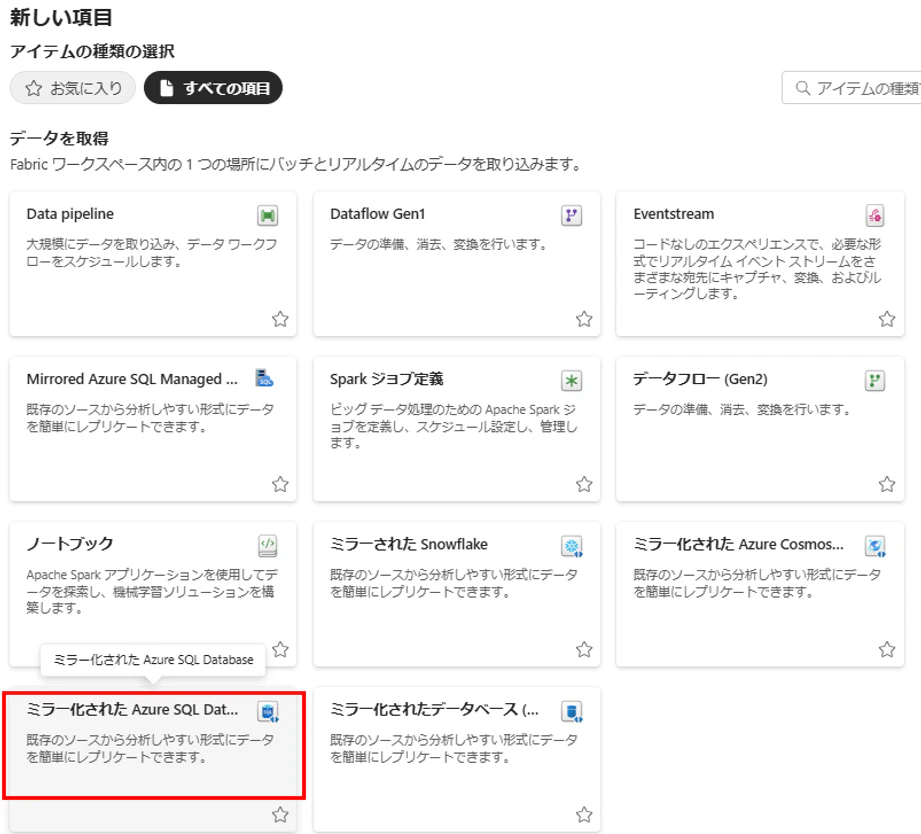
Task: Click the search magnifier icon
Action: [x=802, y=88]
